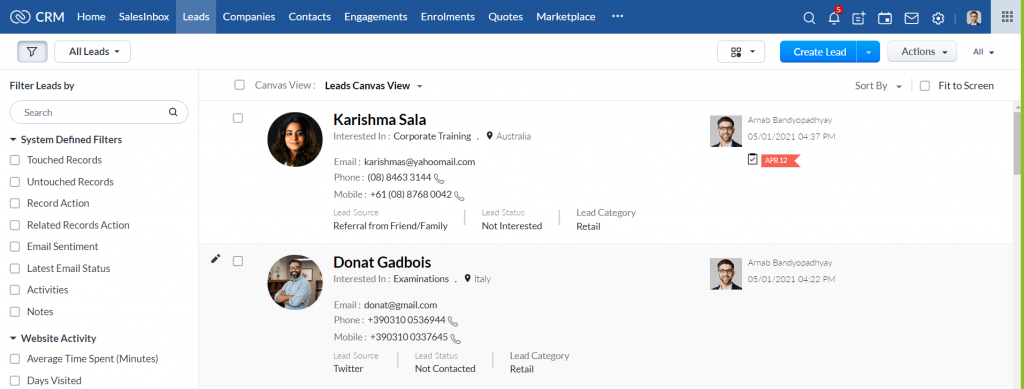Viewport: 1024px width, 389px height.
Task: Click owner avatar on Donat Gadbois's record
Action: click(726, 274)
